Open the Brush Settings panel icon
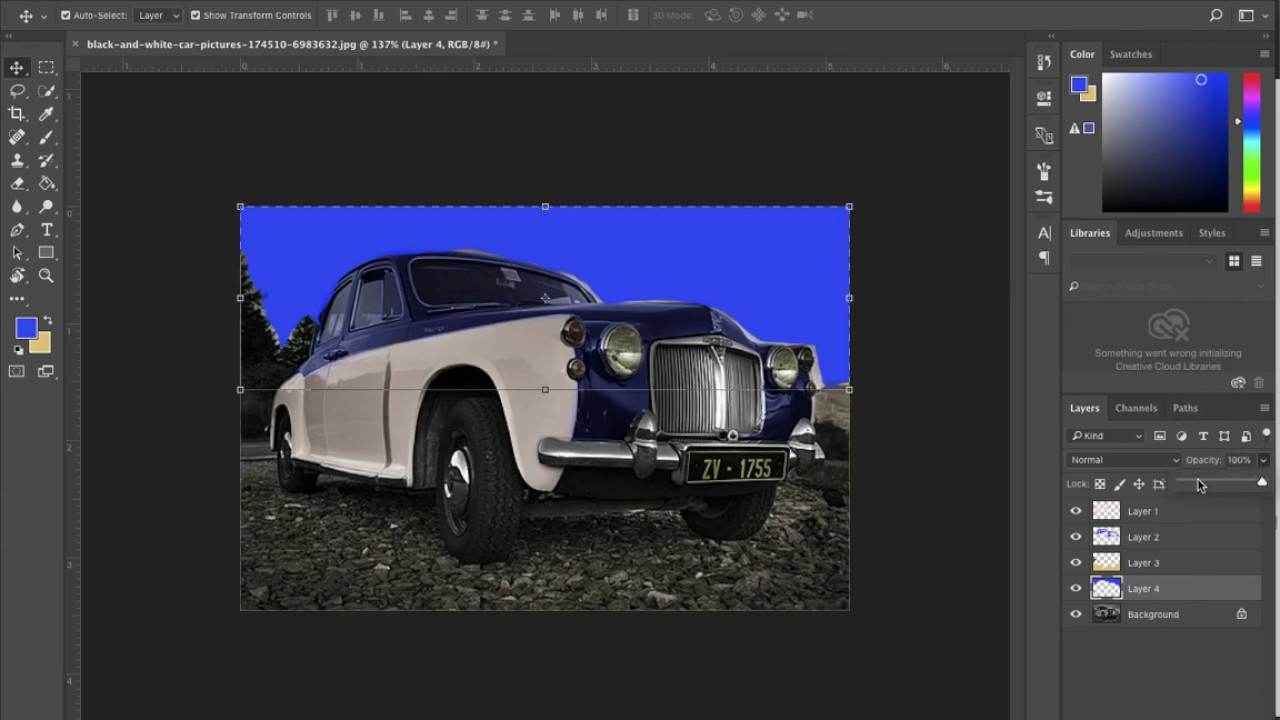The width and height of the screenshot is (1280, 720). pyautogui.click(x=1044, y=171)
